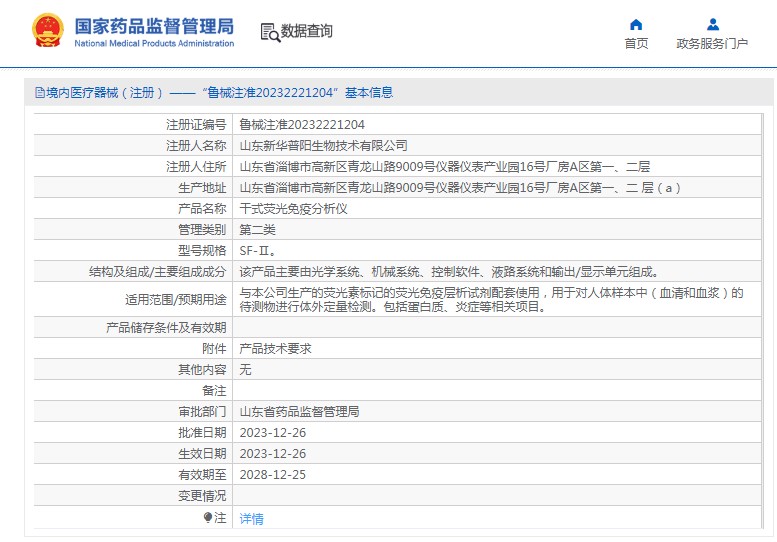Click the 注册人名称 label

pos(196,146)
